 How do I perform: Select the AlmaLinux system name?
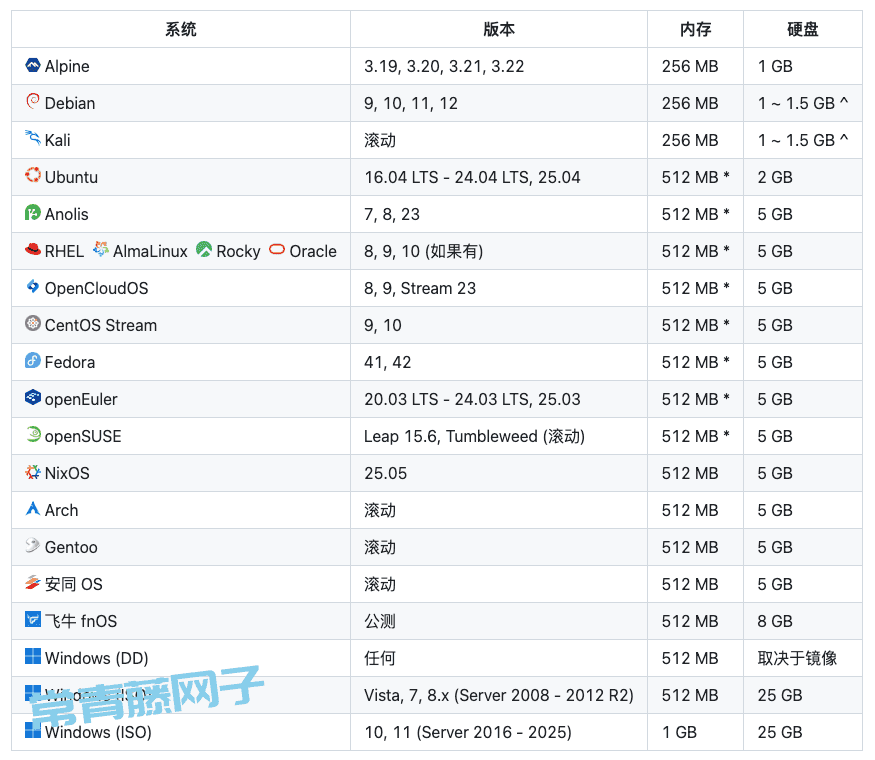[x=151, y=251]
